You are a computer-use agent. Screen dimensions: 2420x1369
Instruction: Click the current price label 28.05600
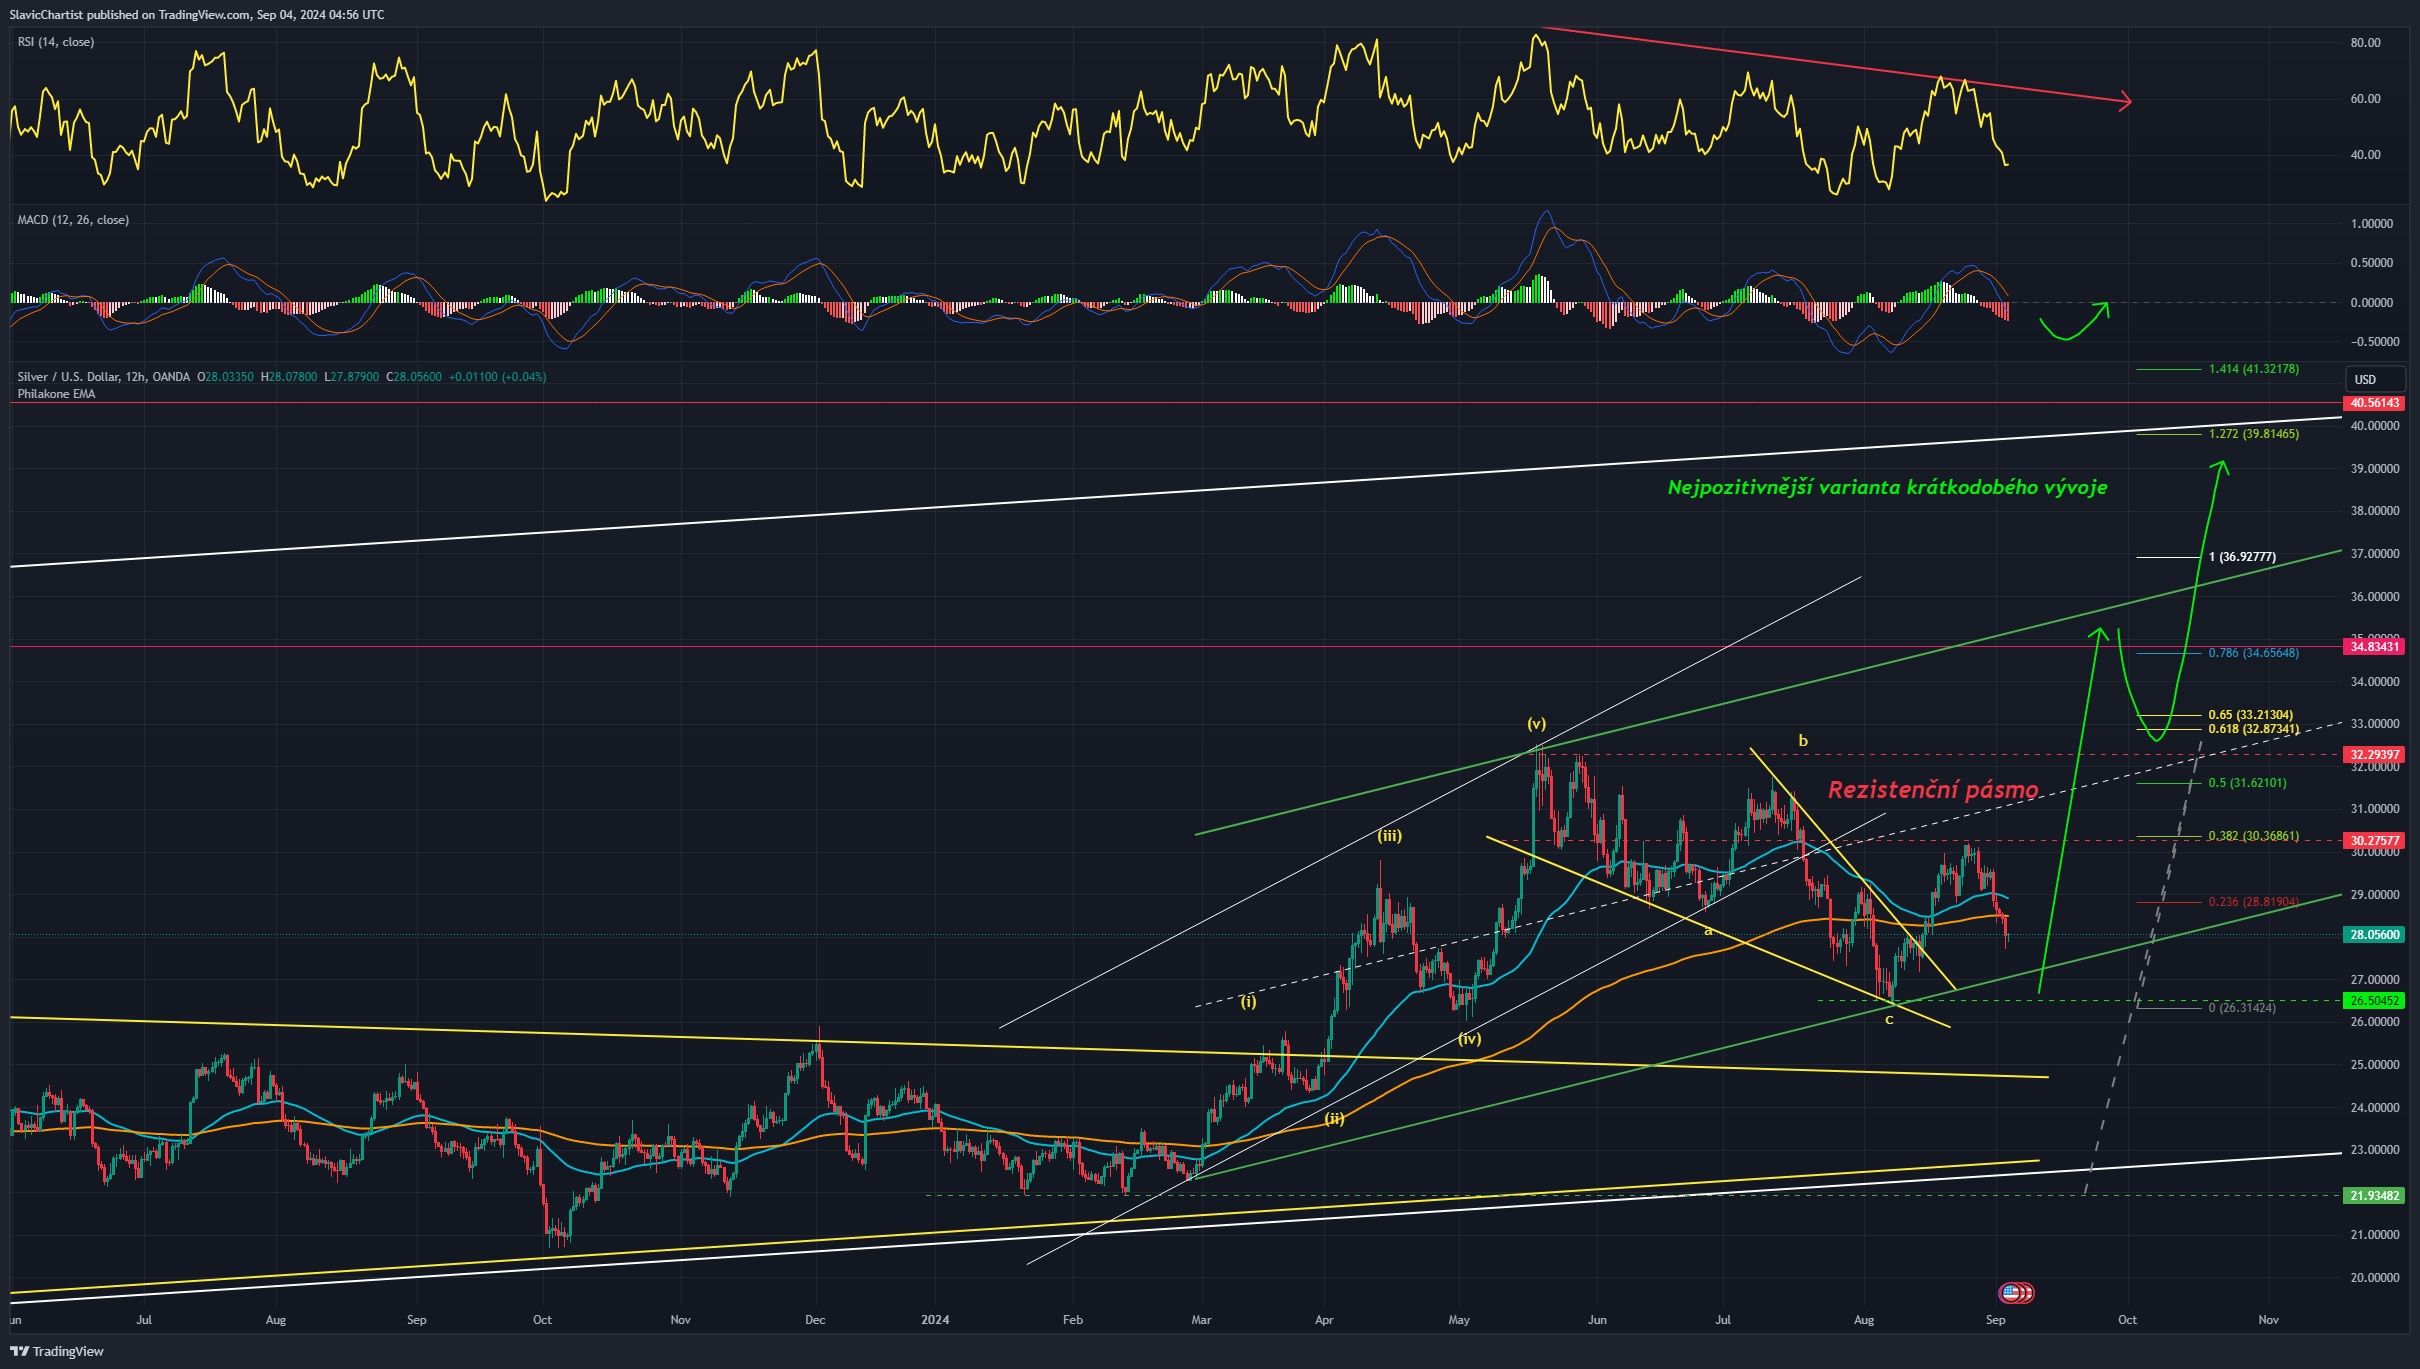(2374, 935)
